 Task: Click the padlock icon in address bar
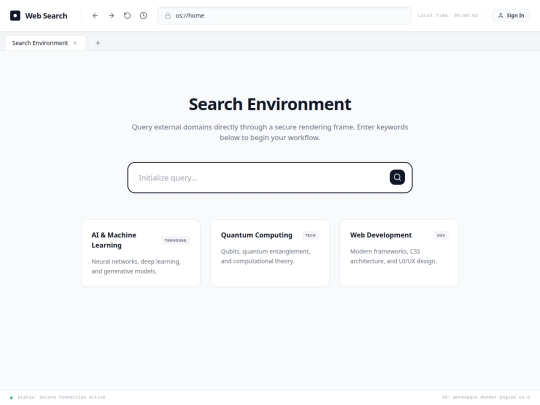168,16
